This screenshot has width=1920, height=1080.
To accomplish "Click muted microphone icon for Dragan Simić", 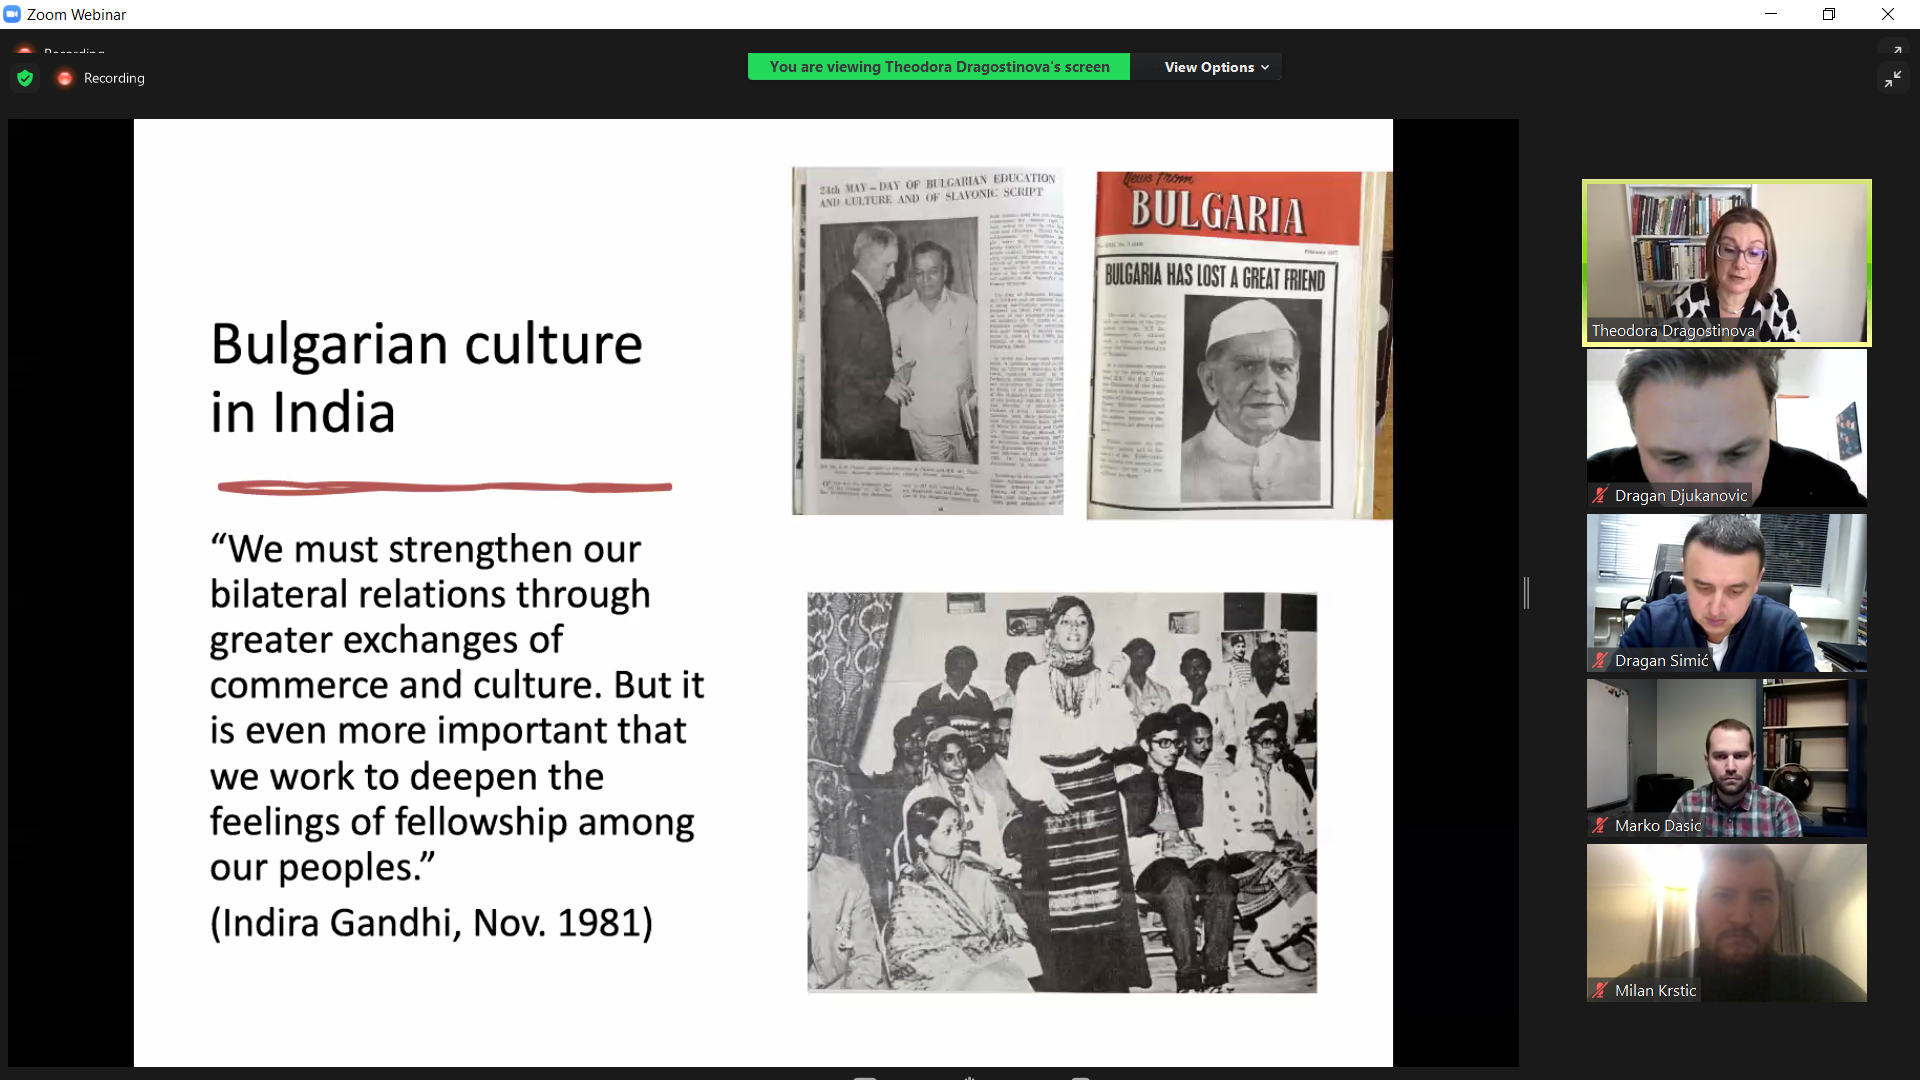I will [1600, 660].
